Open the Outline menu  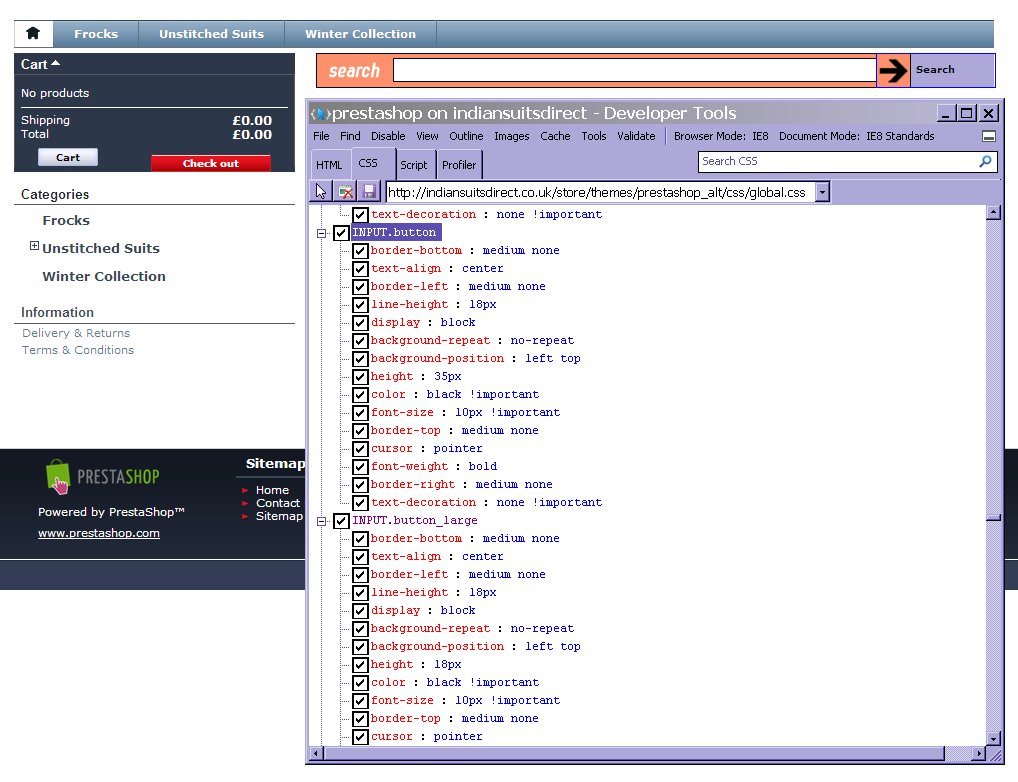[466, 136]
